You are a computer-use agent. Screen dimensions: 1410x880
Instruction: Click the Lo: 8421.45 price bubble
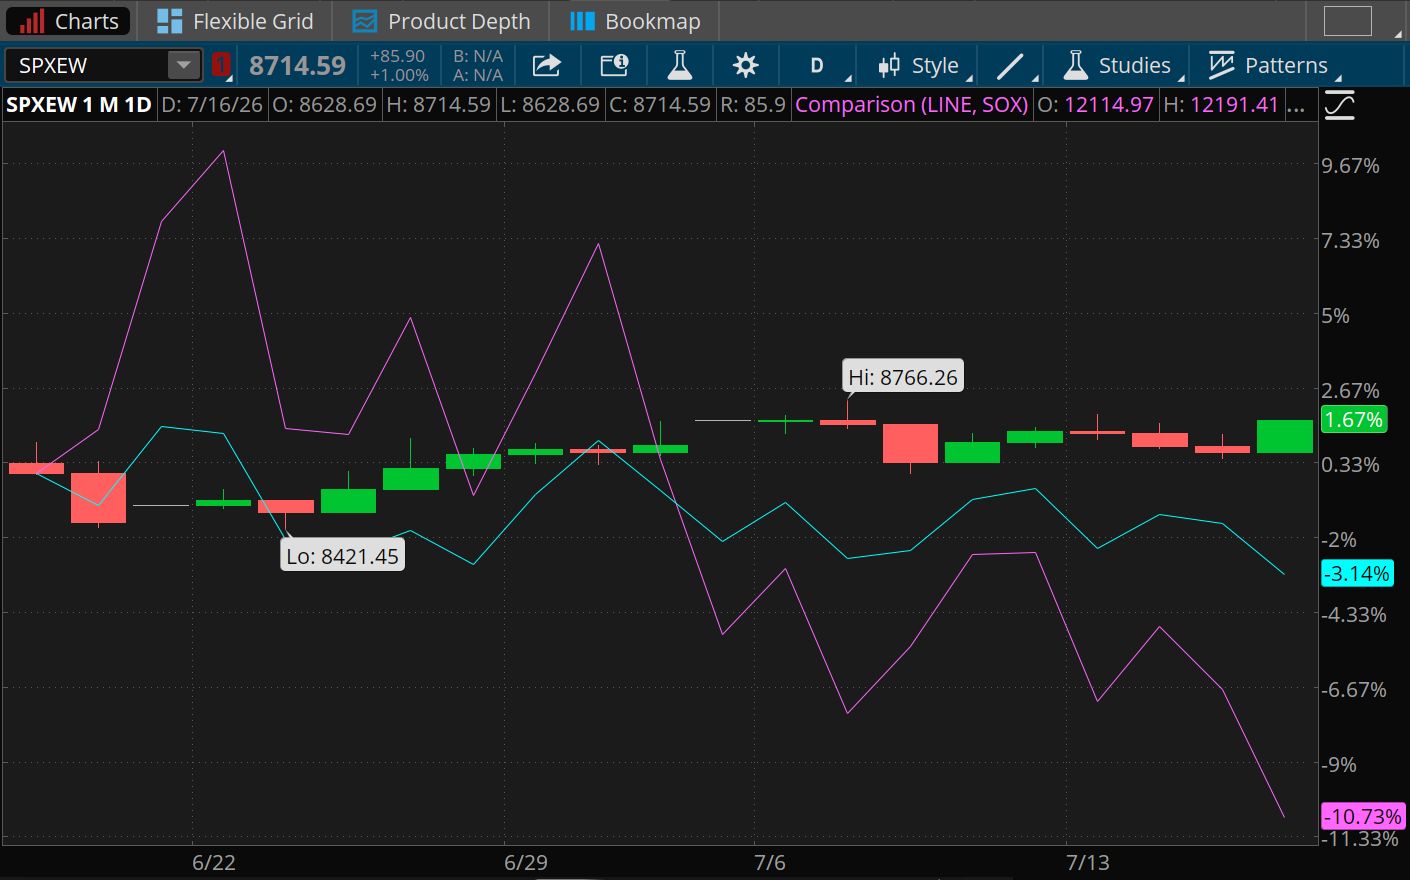coord(343,556)
